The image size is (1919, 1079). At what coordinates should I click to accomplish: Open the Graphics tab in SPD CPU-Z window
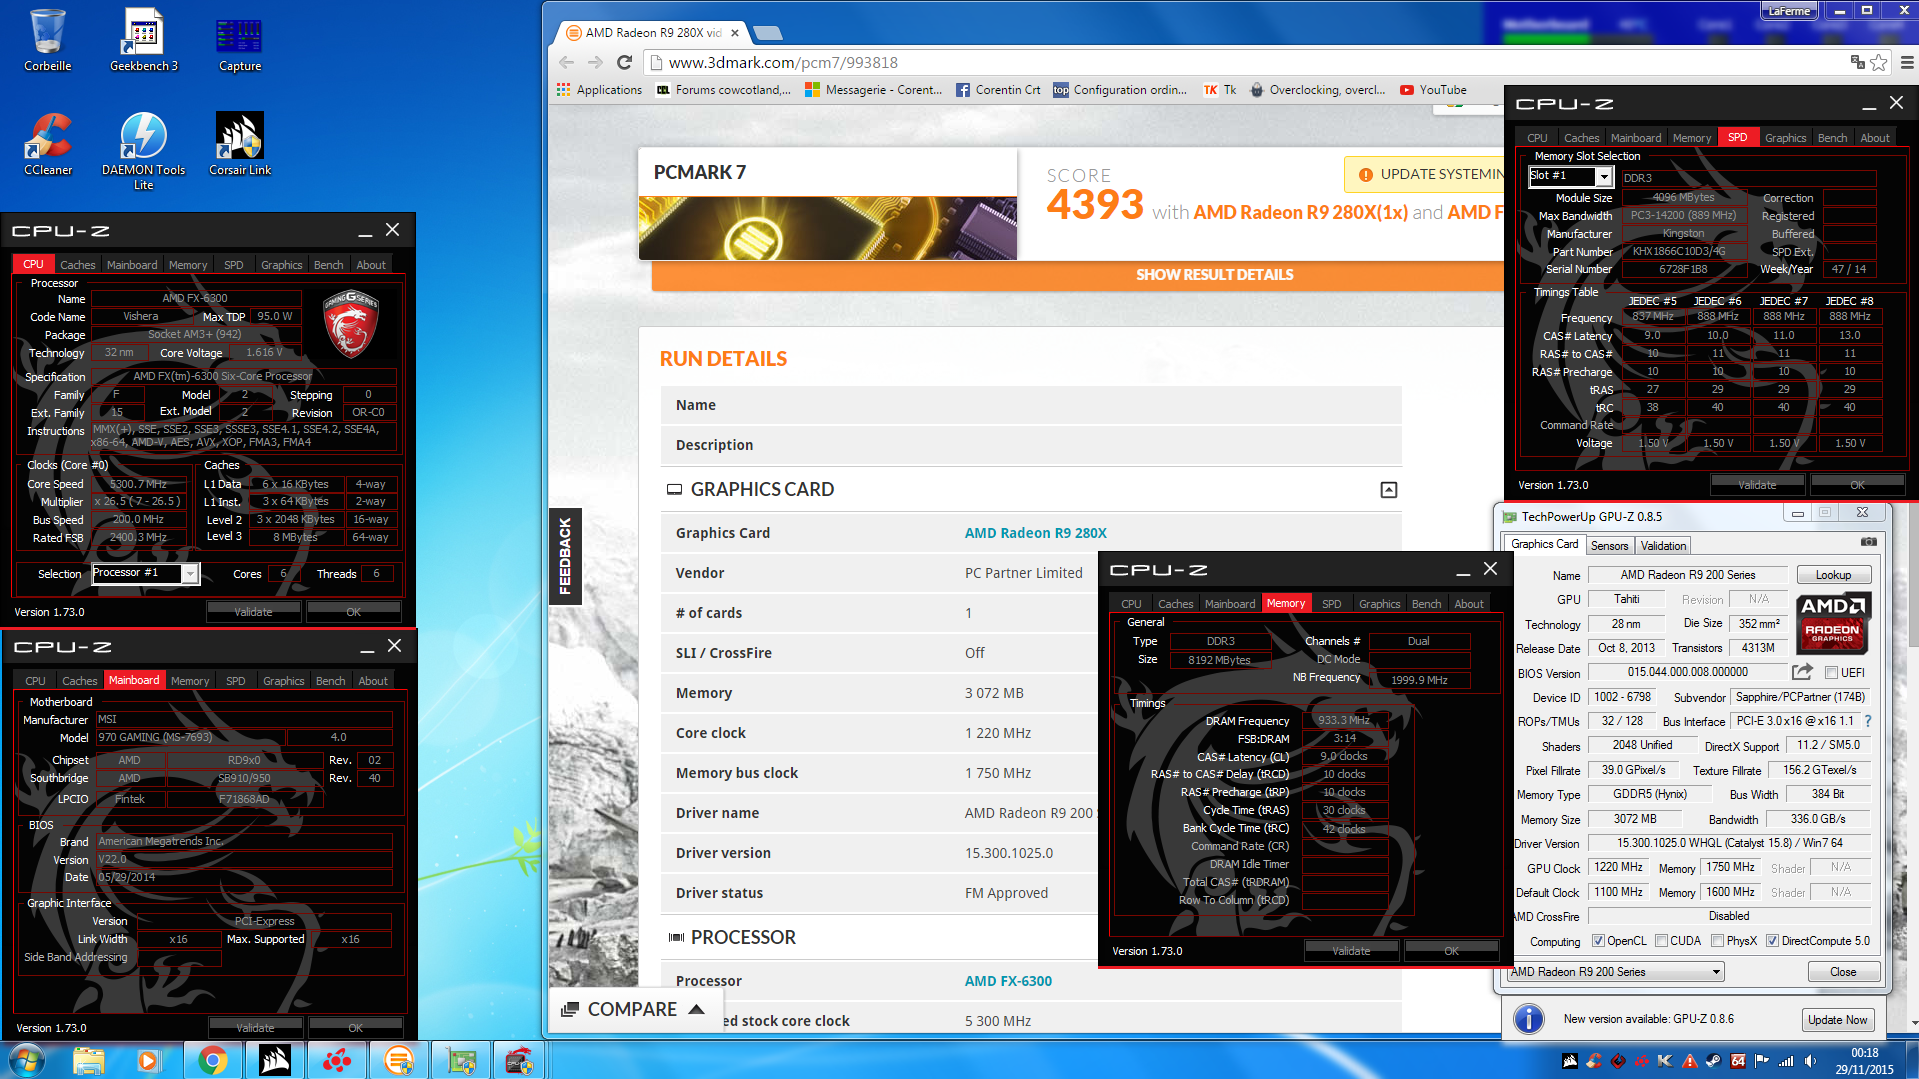[x=1785, y=138]
